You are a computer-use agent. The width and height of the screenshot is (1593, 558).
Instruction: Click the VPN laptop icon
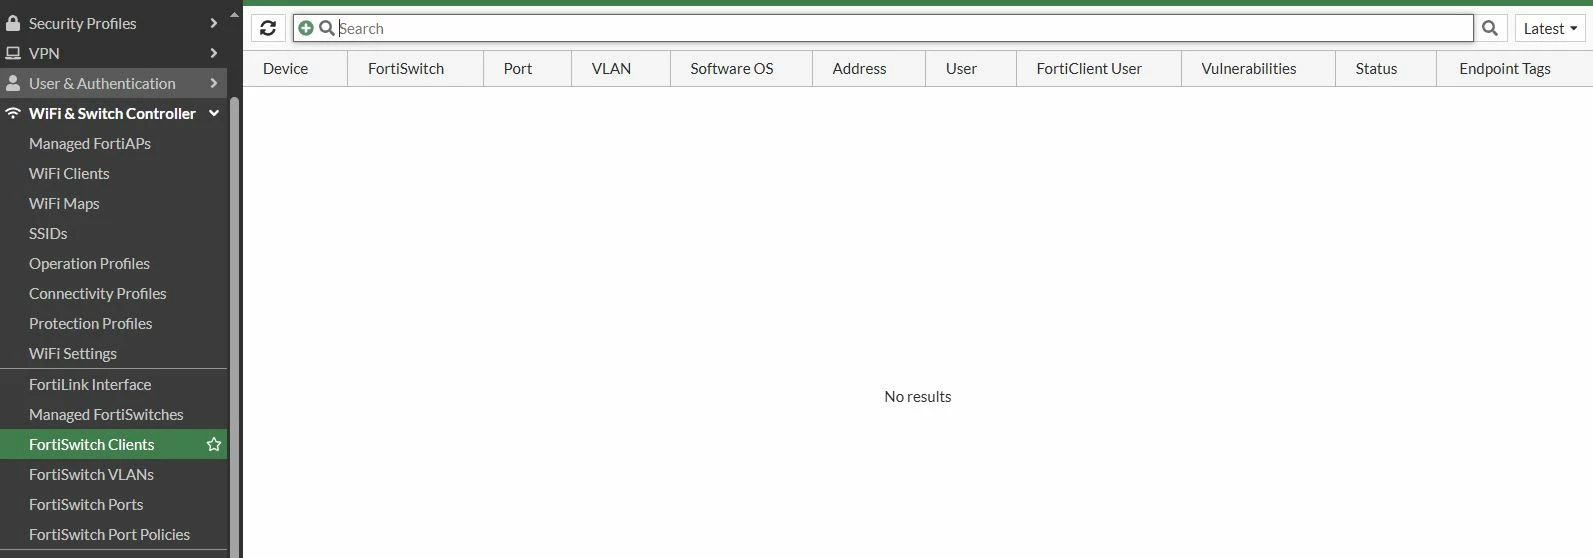13,53
